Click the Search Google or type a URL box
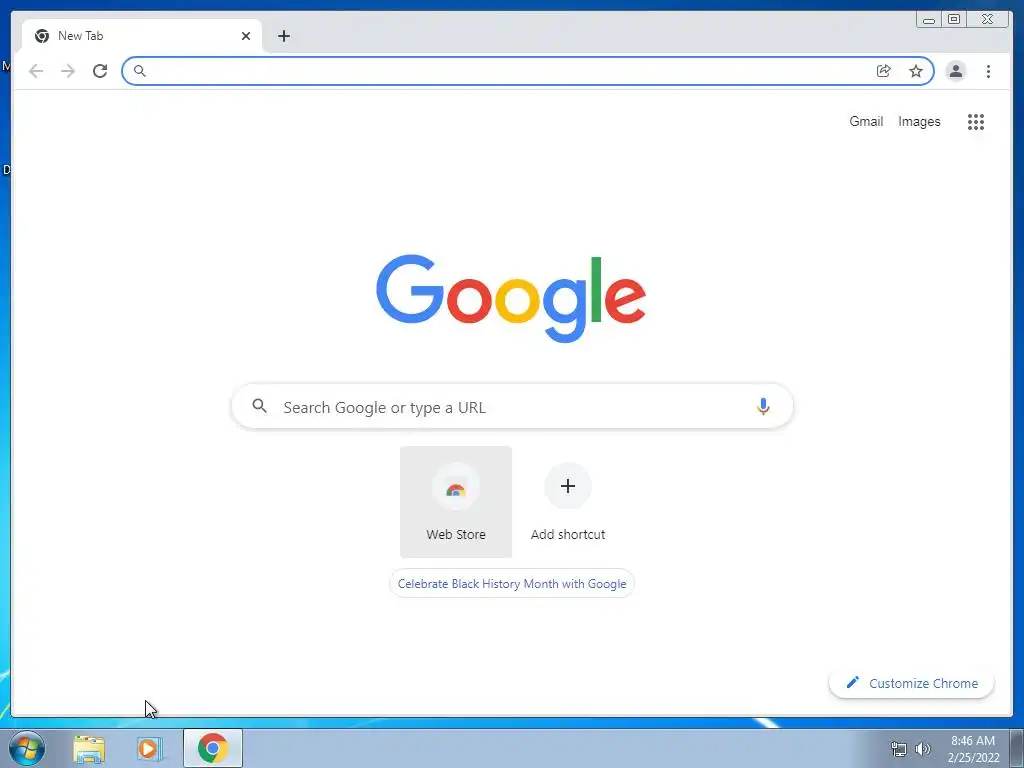This screenshot has width=1024, height=768. [x=512, y=406]
